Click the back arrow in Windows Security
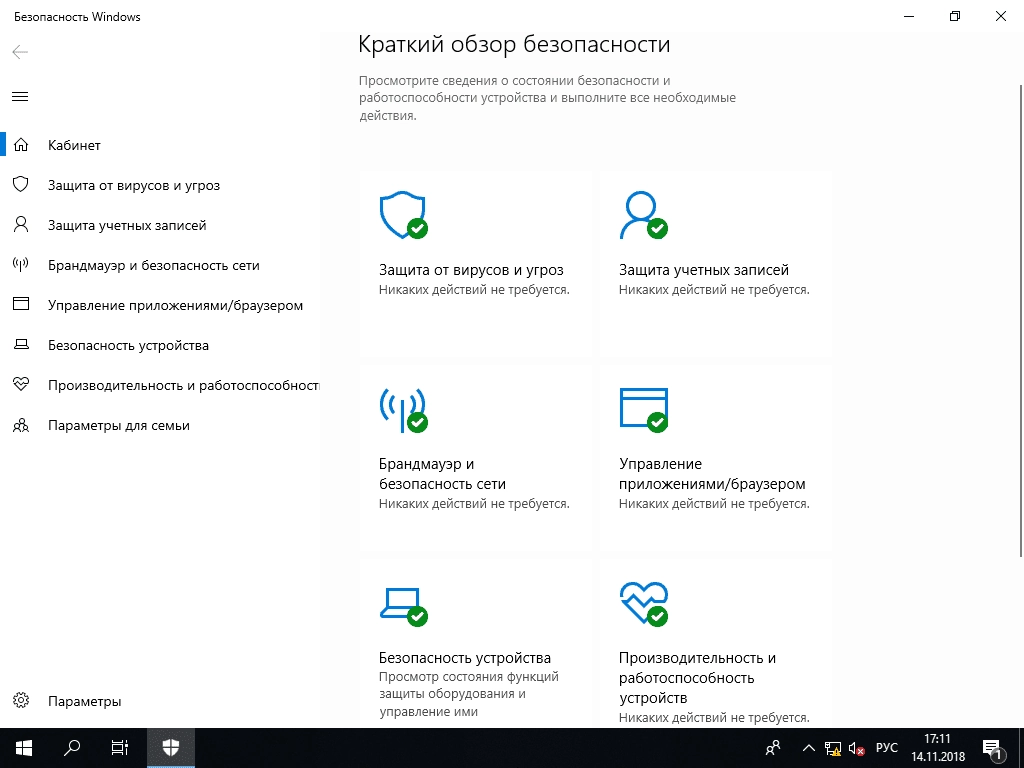Image resolution: width=1024 pixels, height=768 pixels. point(20,52)
